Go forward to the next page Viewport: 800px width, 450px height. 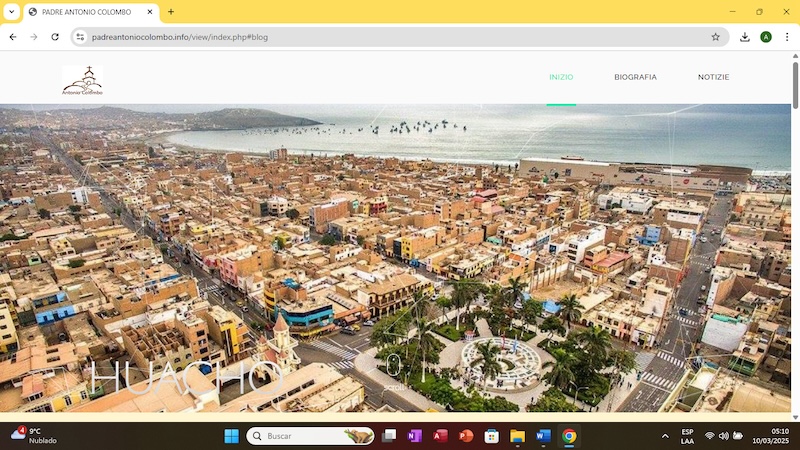click(x=34, y=37)
